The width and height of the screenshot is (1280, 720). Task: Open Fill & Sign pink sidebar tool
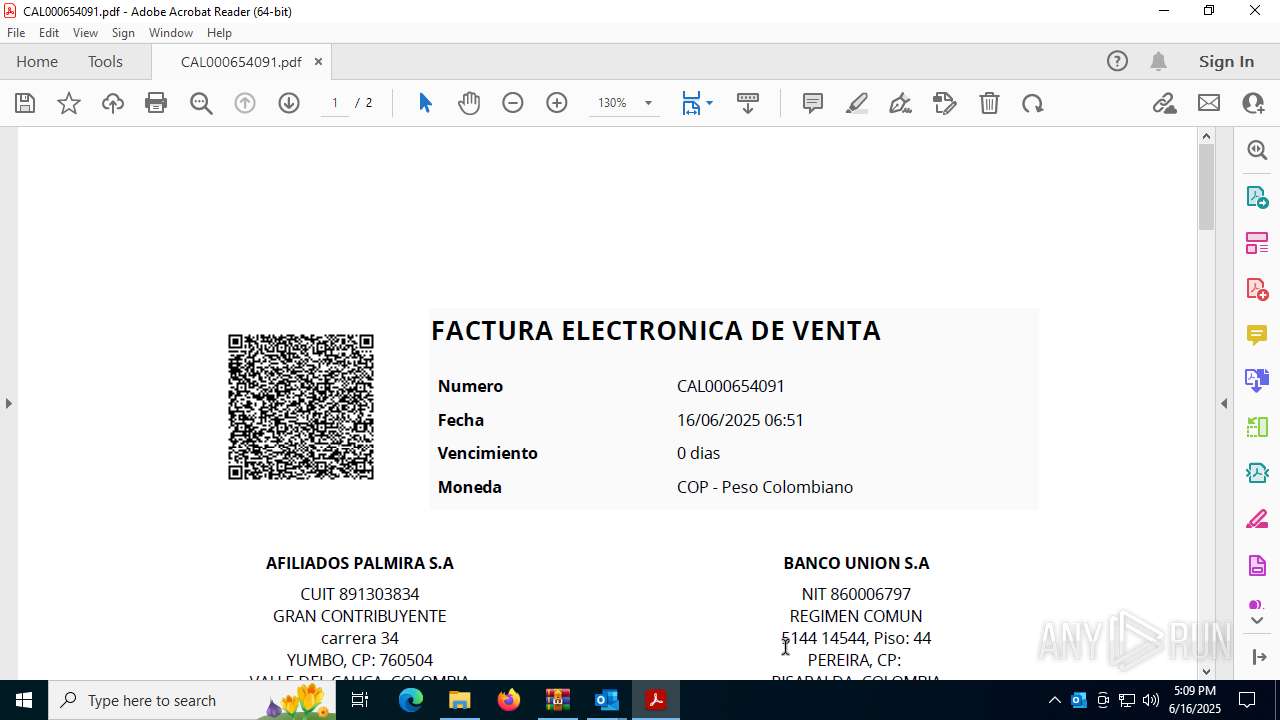[x=1257, y=519]
